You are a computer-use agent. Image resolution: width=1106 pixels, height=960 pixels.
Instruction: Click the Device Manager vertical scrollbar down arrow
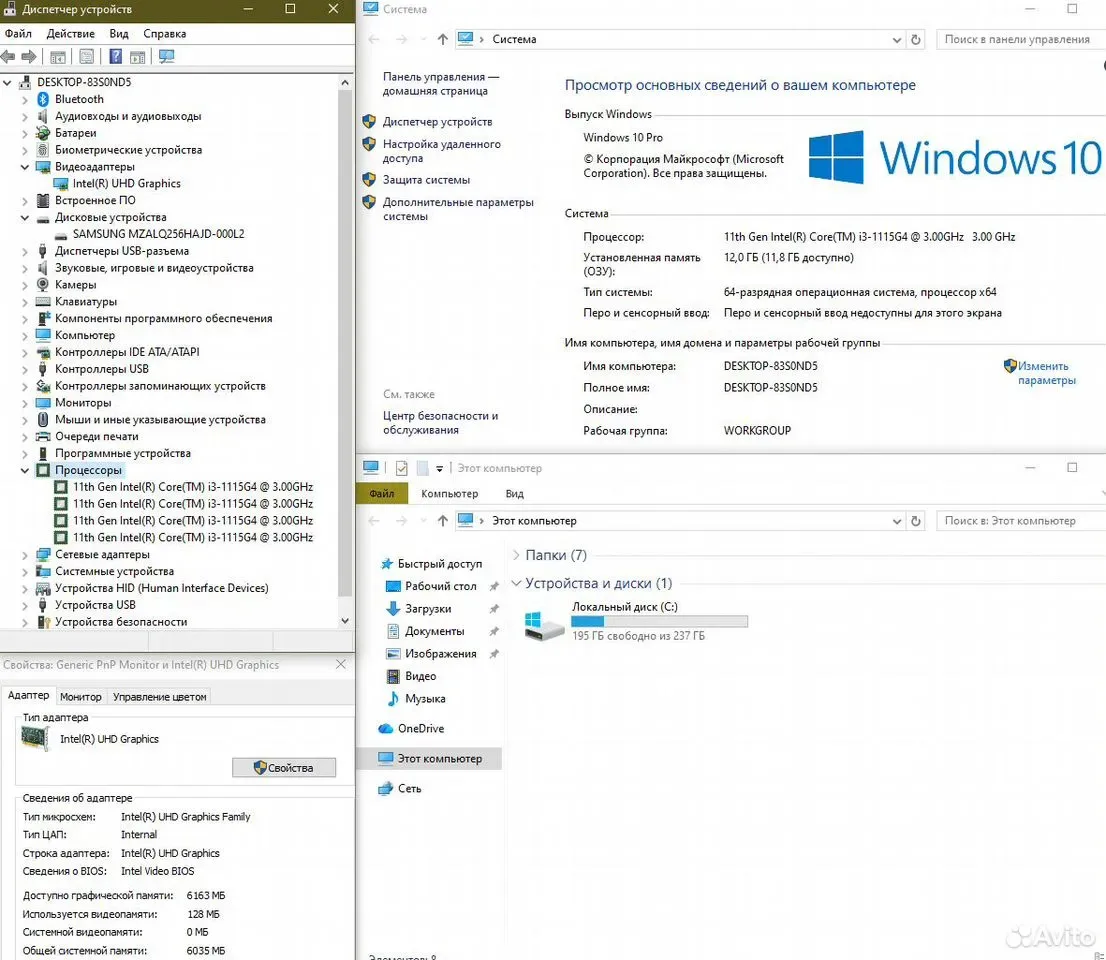click(x=345, y=621)
